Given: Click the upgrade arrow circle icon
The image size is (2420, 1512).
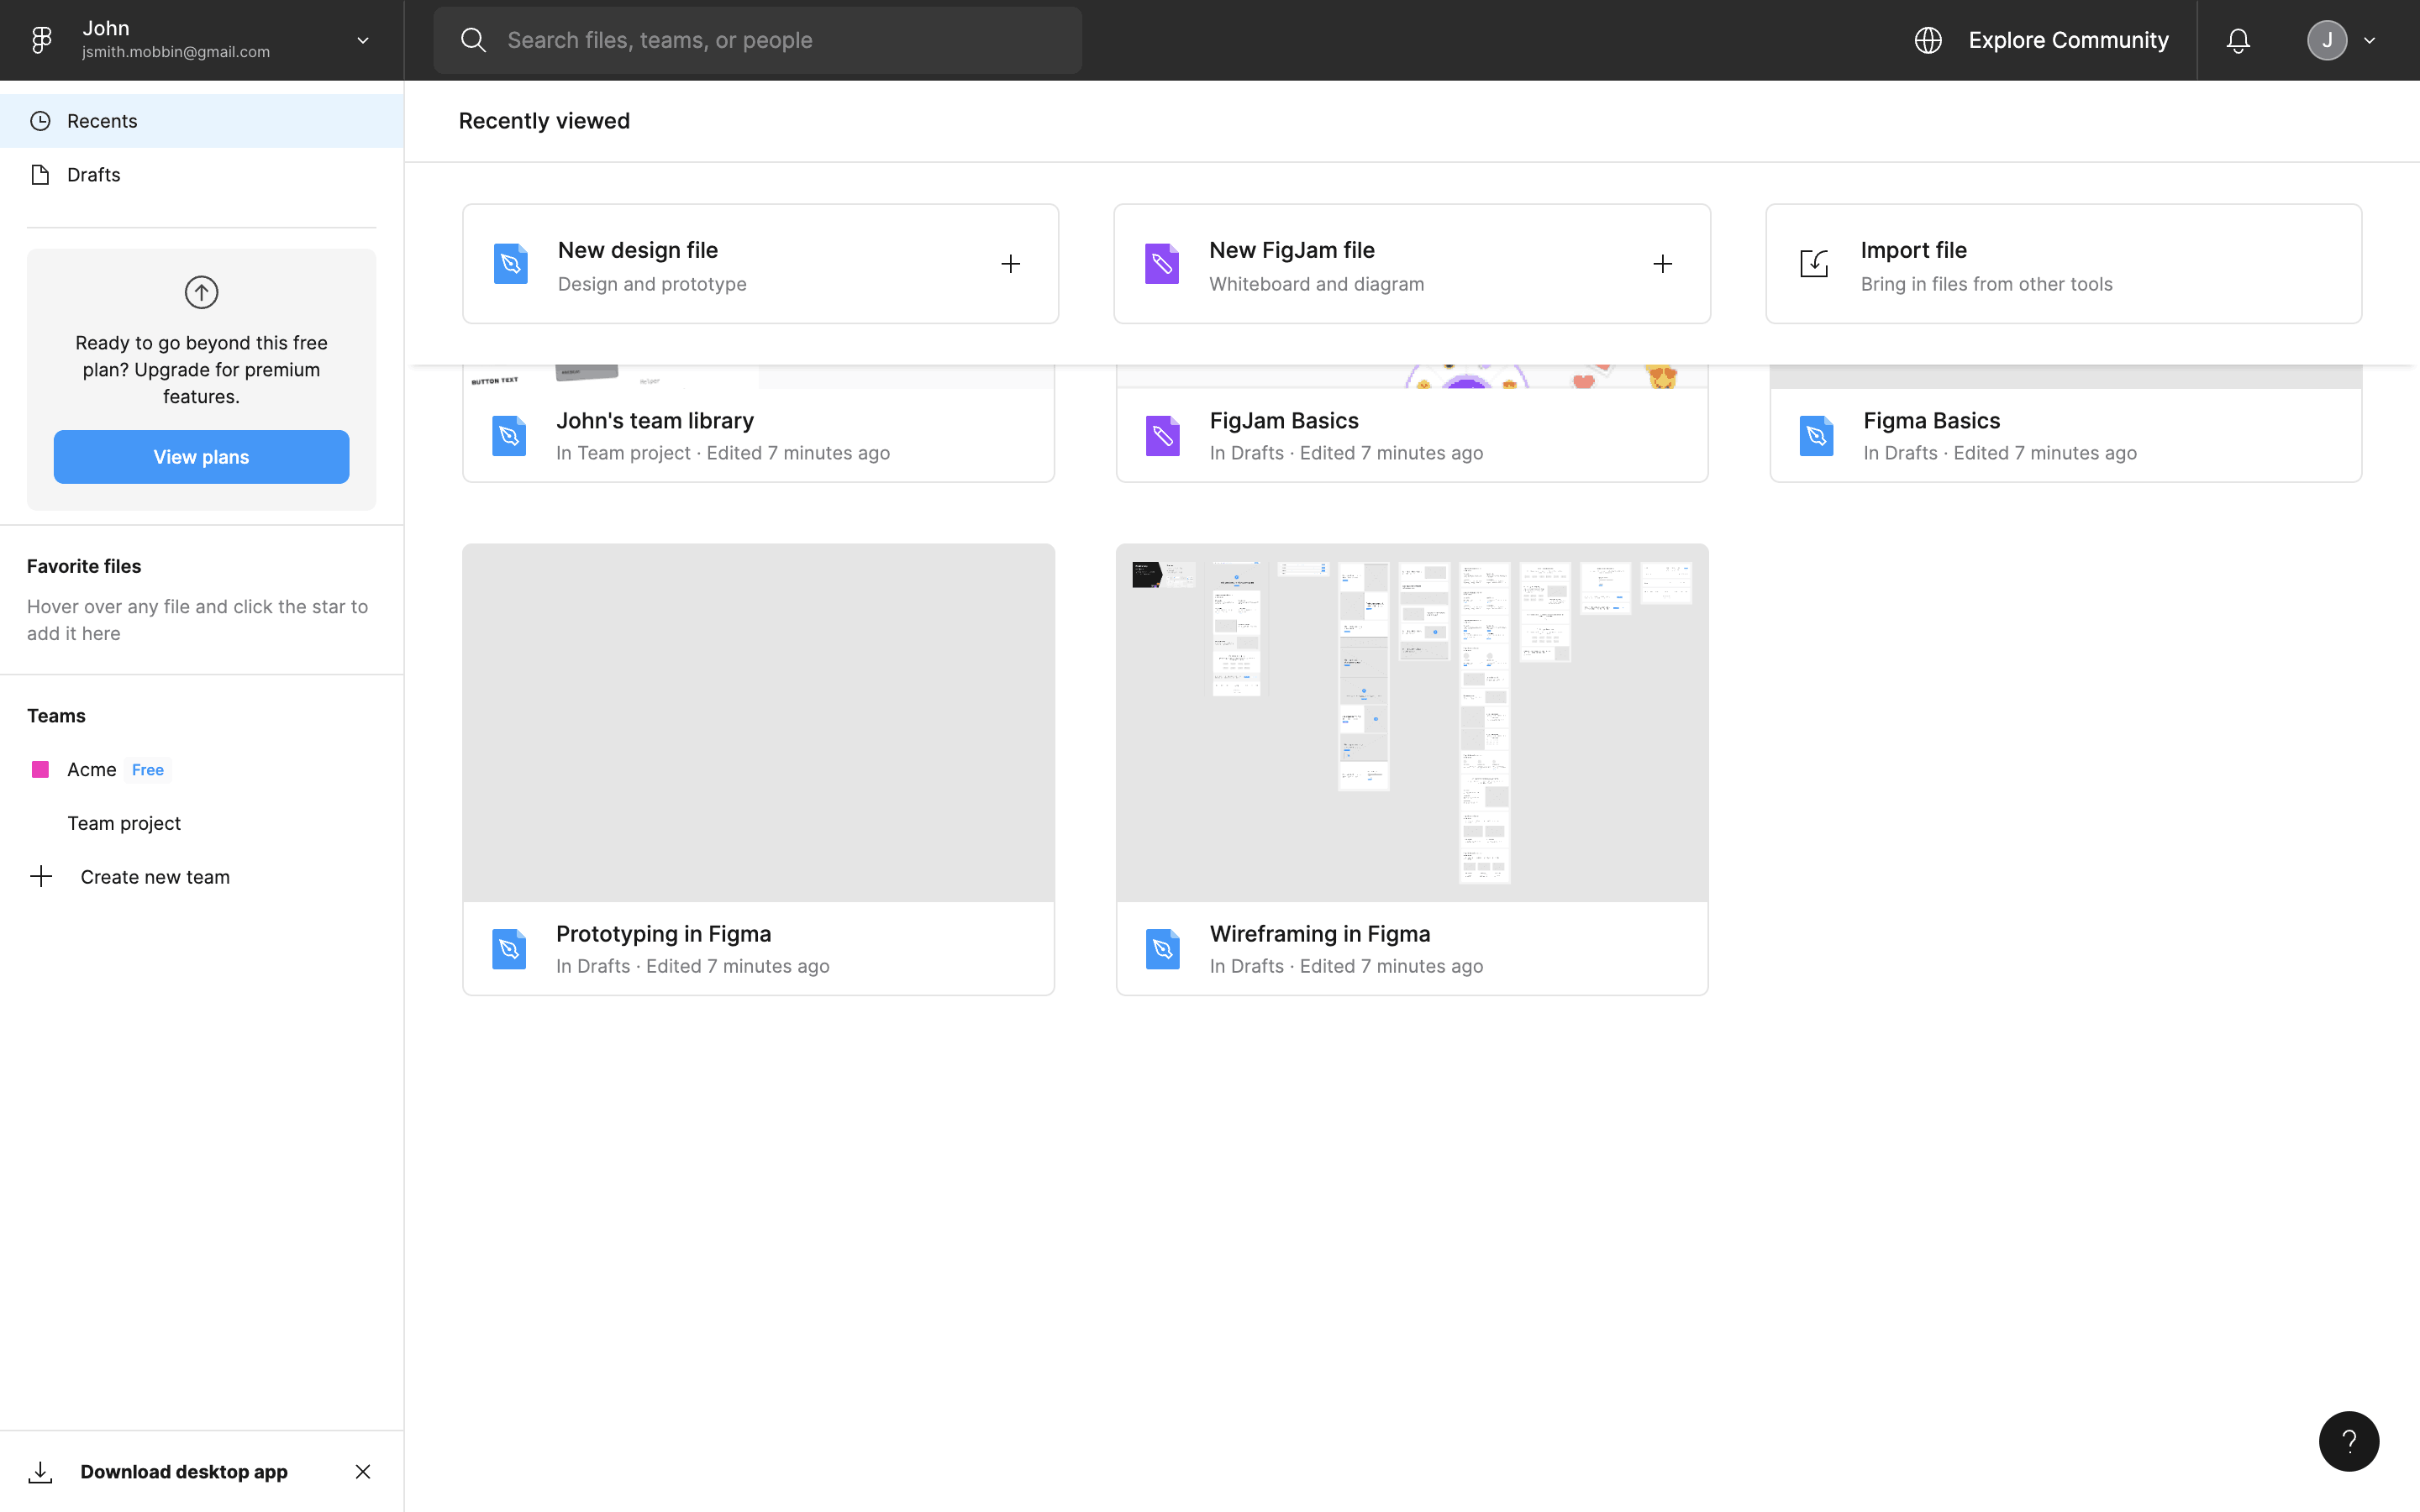Looking at the screenshot, I should [x=201, y=292].
